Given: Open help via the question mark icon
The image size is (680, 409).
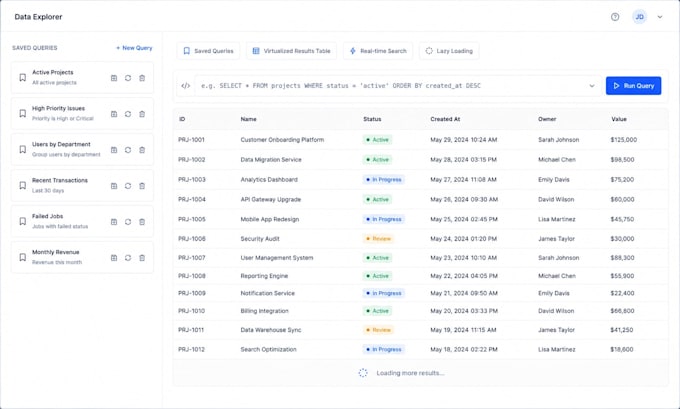Looking at the screenshot, I should [x=615, y=17].
